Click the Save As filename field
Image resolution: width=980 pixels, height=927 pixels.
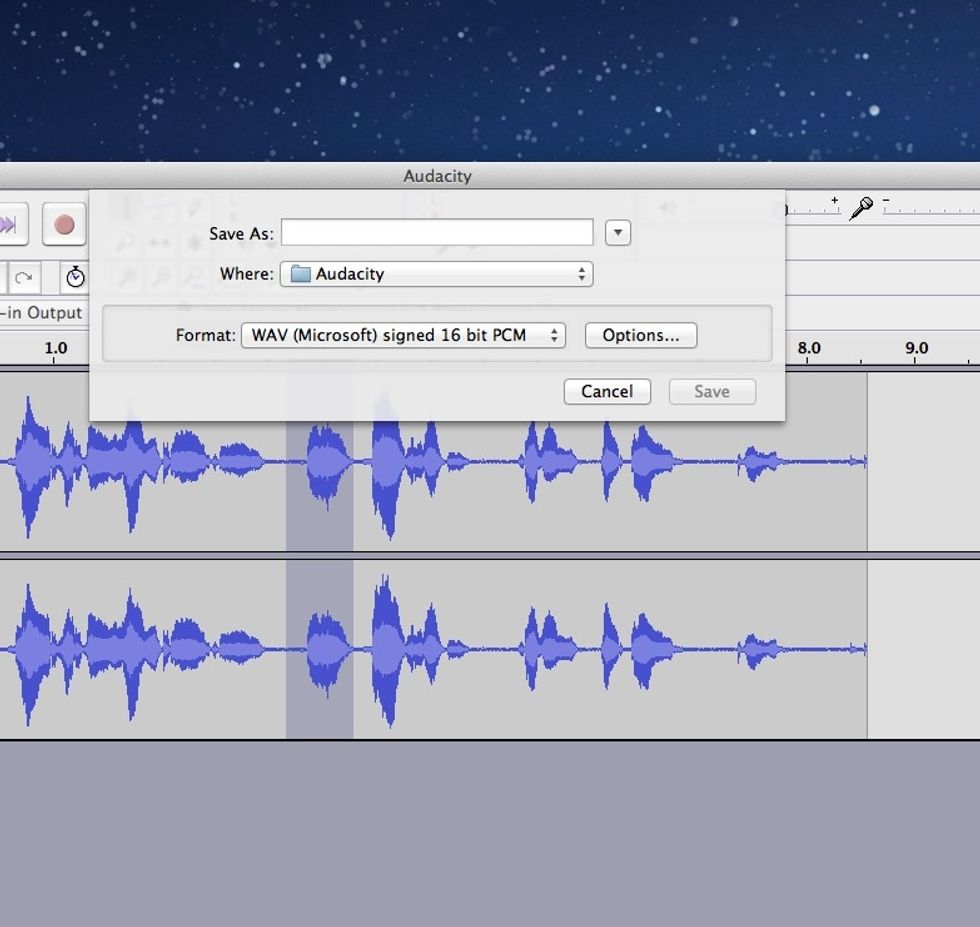tap(437, 233)
